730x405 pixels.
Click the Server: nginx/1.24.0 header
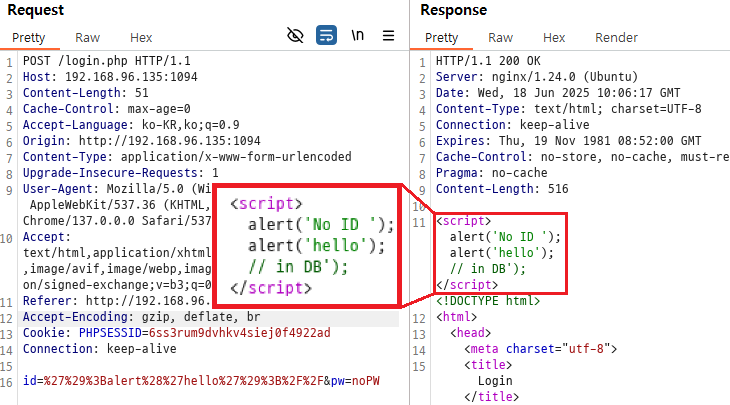[537, 77]
